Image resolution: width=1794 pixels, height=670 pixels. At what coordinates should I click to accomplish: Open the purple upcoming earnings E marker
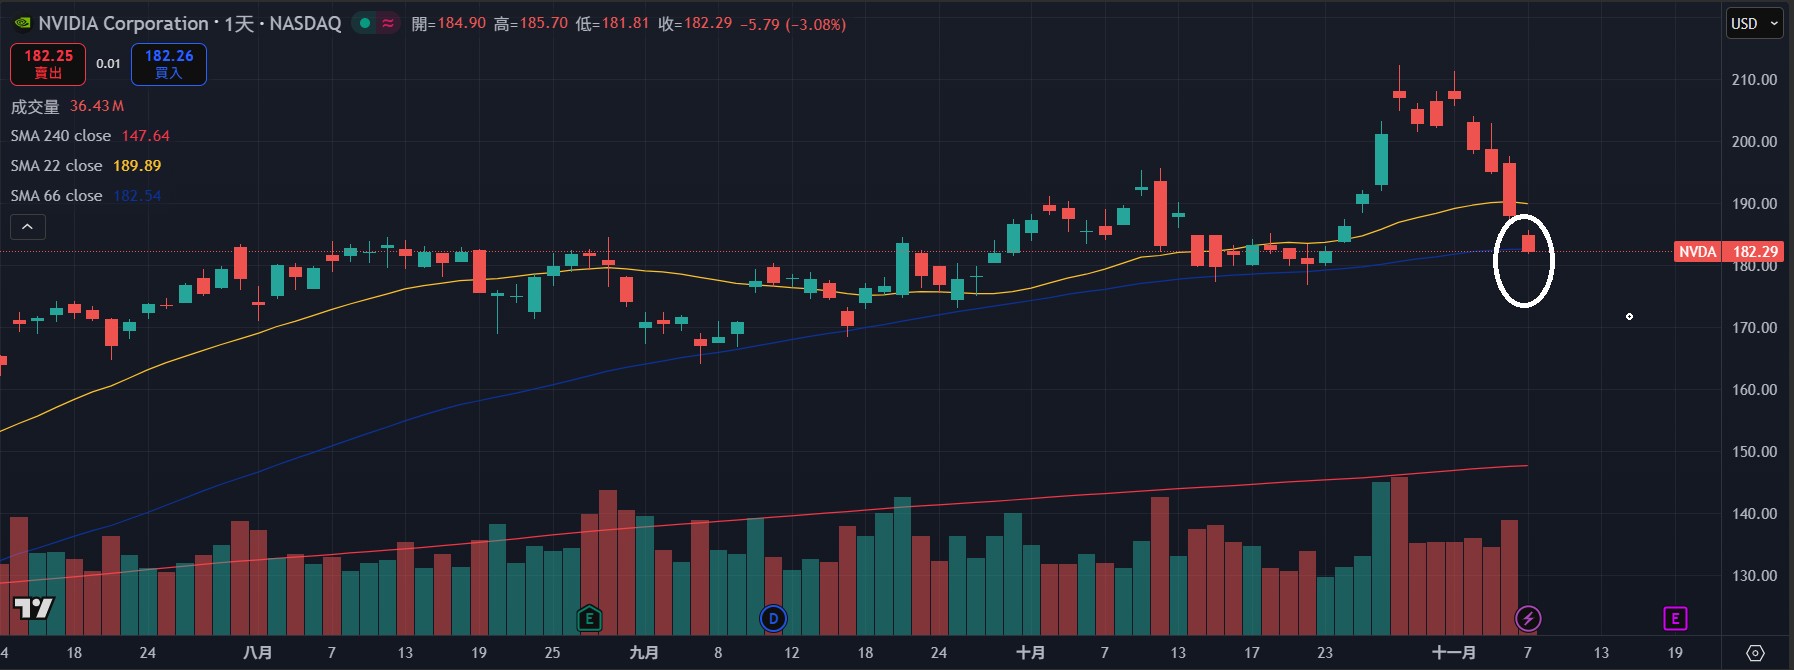[x=1675, y=619]
